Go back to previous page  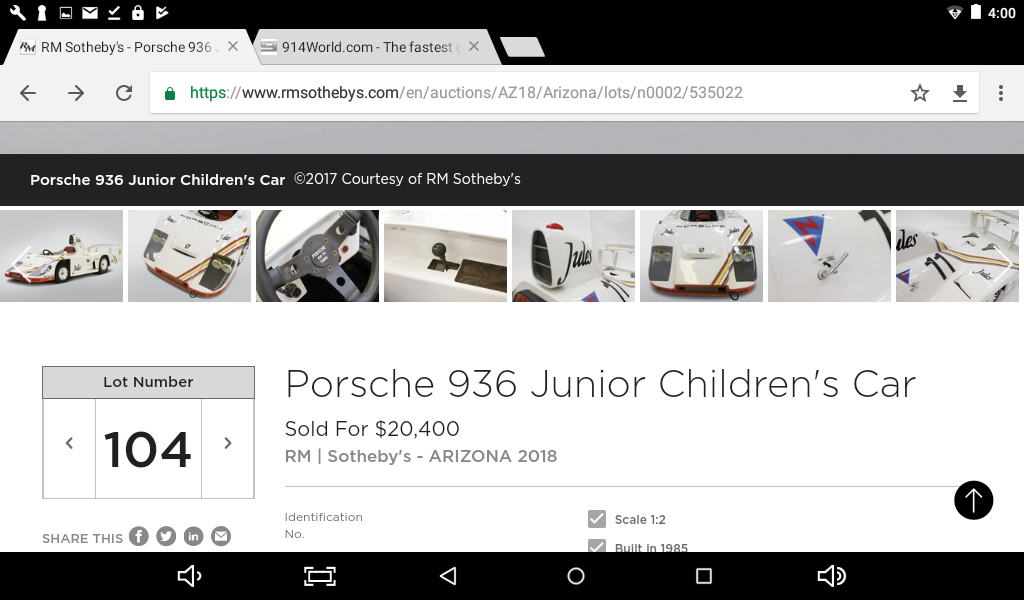[x=28, y=93]
